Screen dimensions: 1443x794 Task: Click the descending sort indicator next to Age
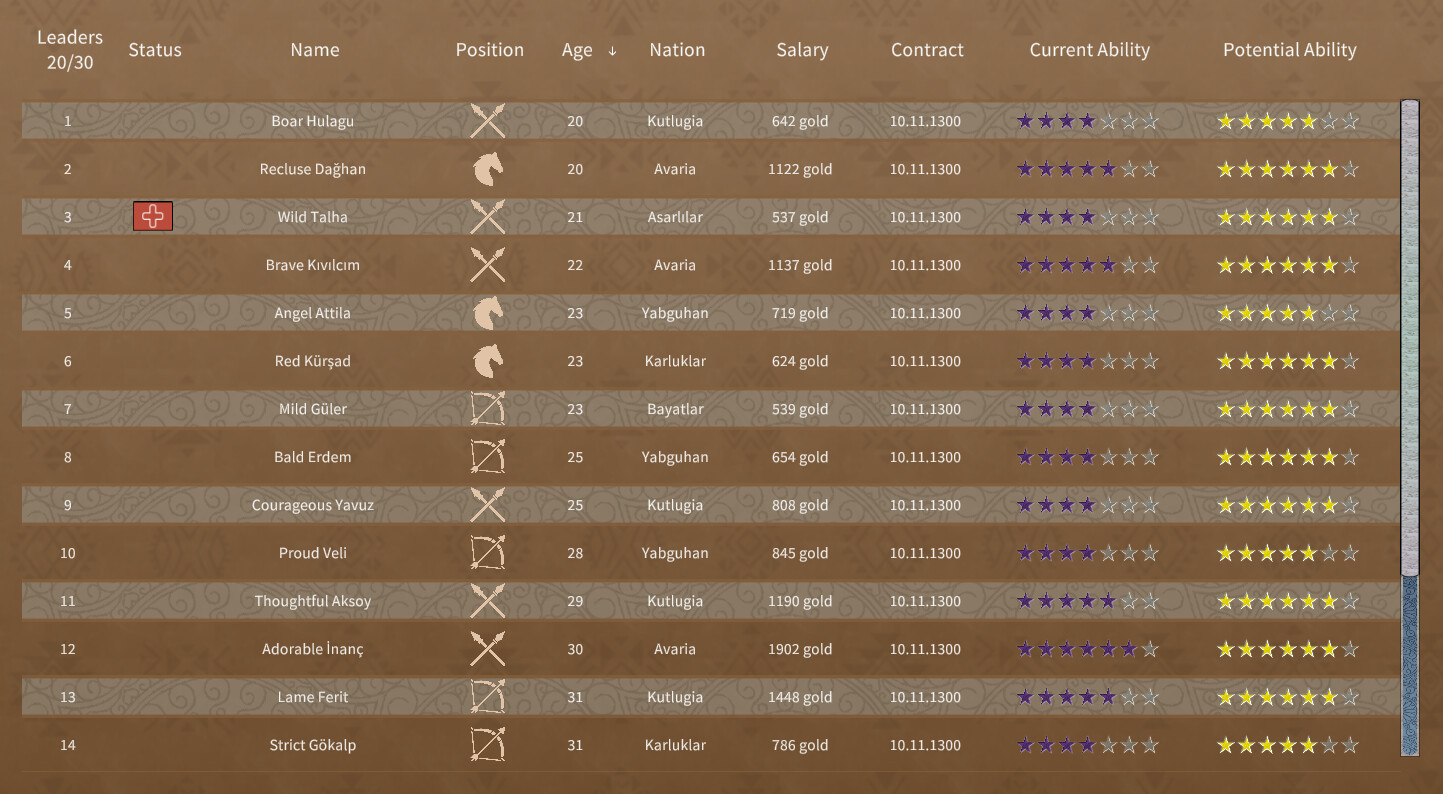coord(612,50)
